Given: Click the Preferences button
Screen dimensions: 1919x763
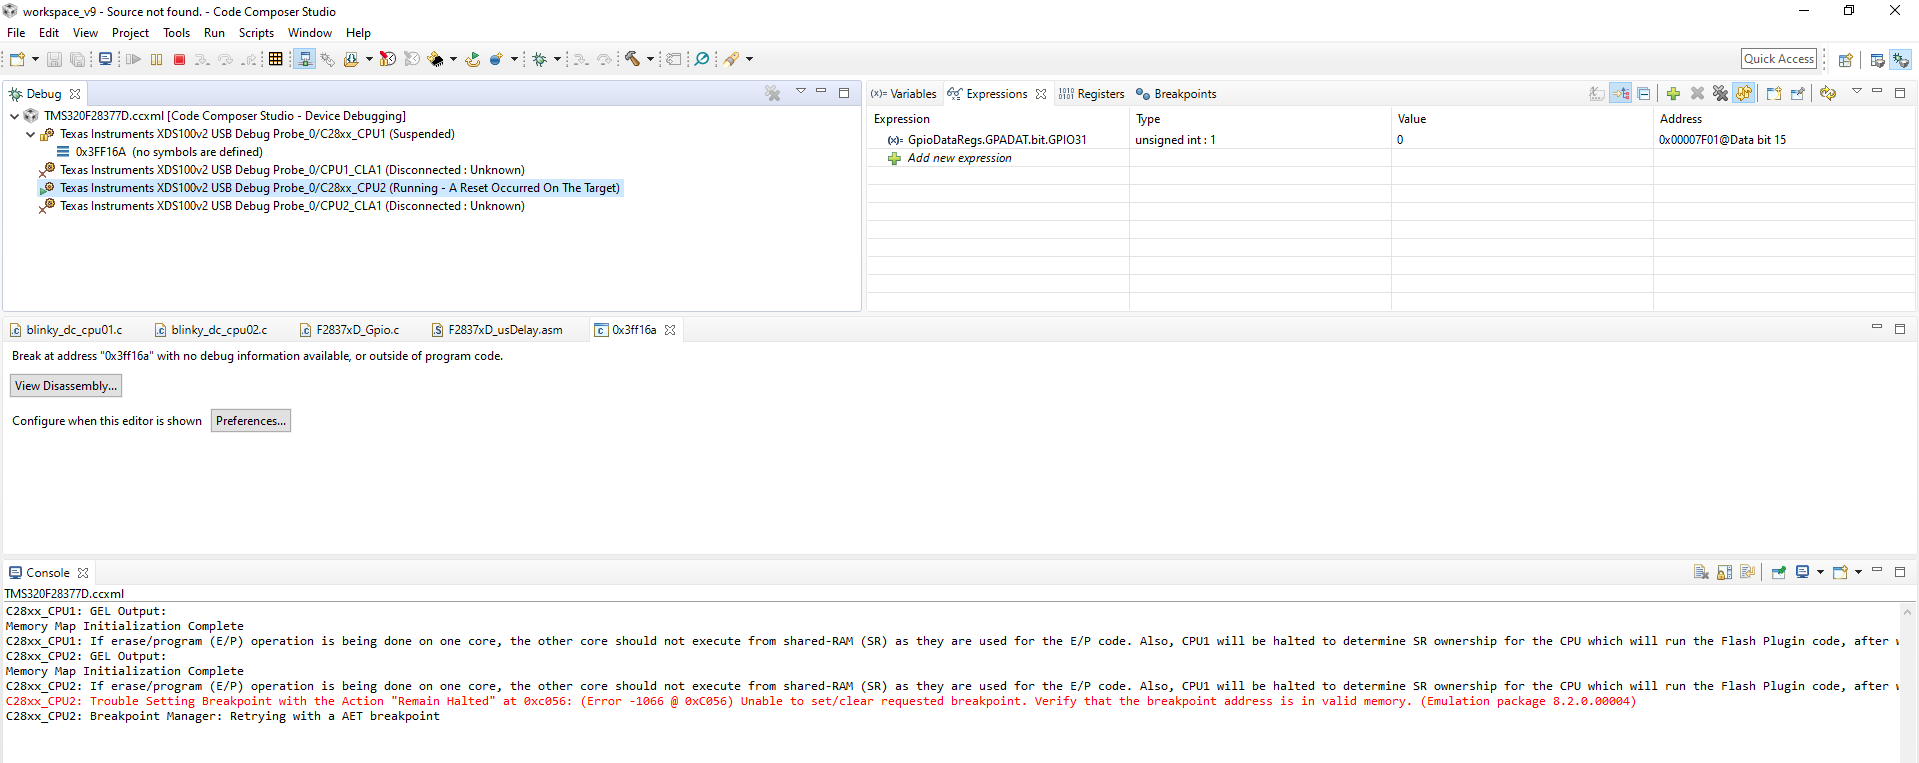Looking at the screenshot, I should click(251, 421).
